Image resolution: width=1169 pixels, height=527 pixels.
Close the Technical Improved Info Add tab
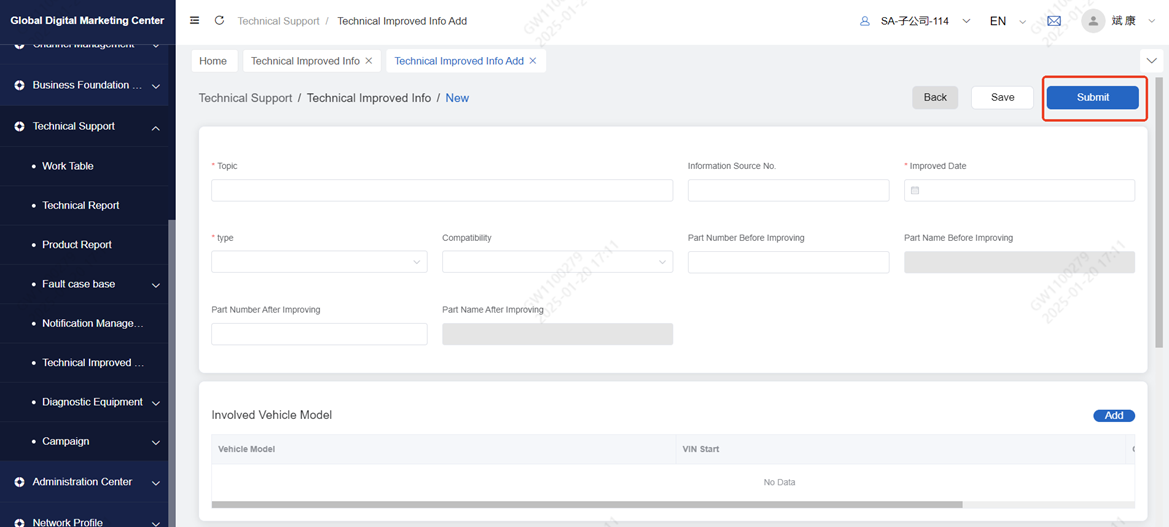pyautogui.click(x=533, y=61)
